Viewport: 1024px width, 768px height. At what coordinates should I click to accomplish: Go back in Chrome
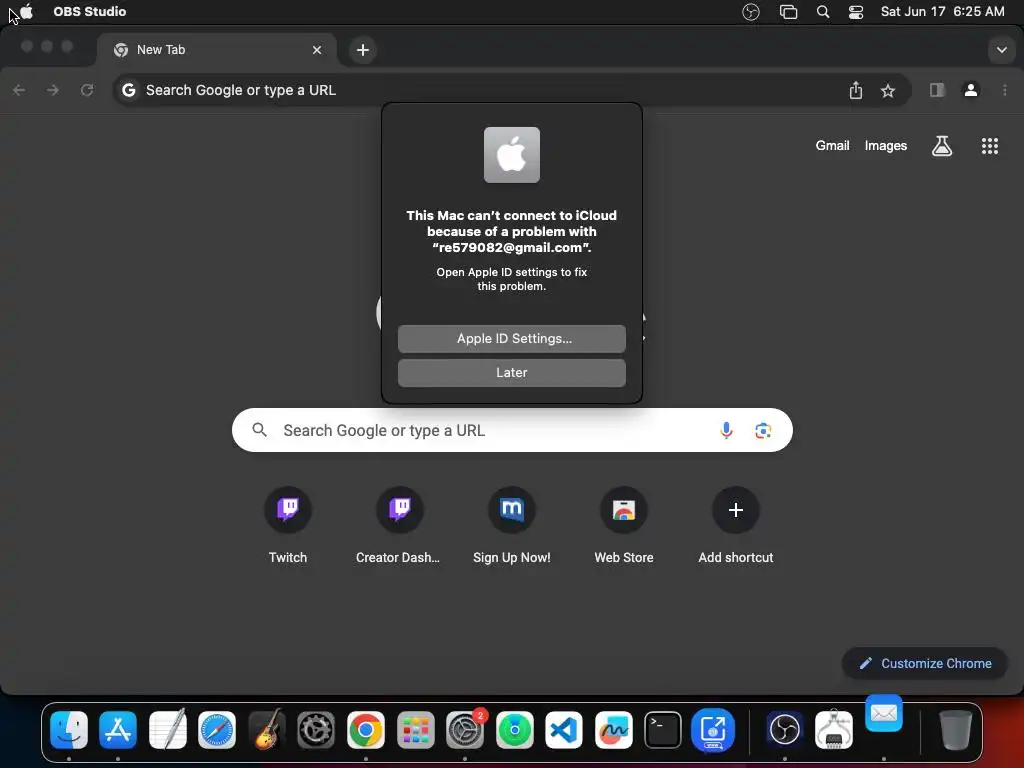pos(20,90)
